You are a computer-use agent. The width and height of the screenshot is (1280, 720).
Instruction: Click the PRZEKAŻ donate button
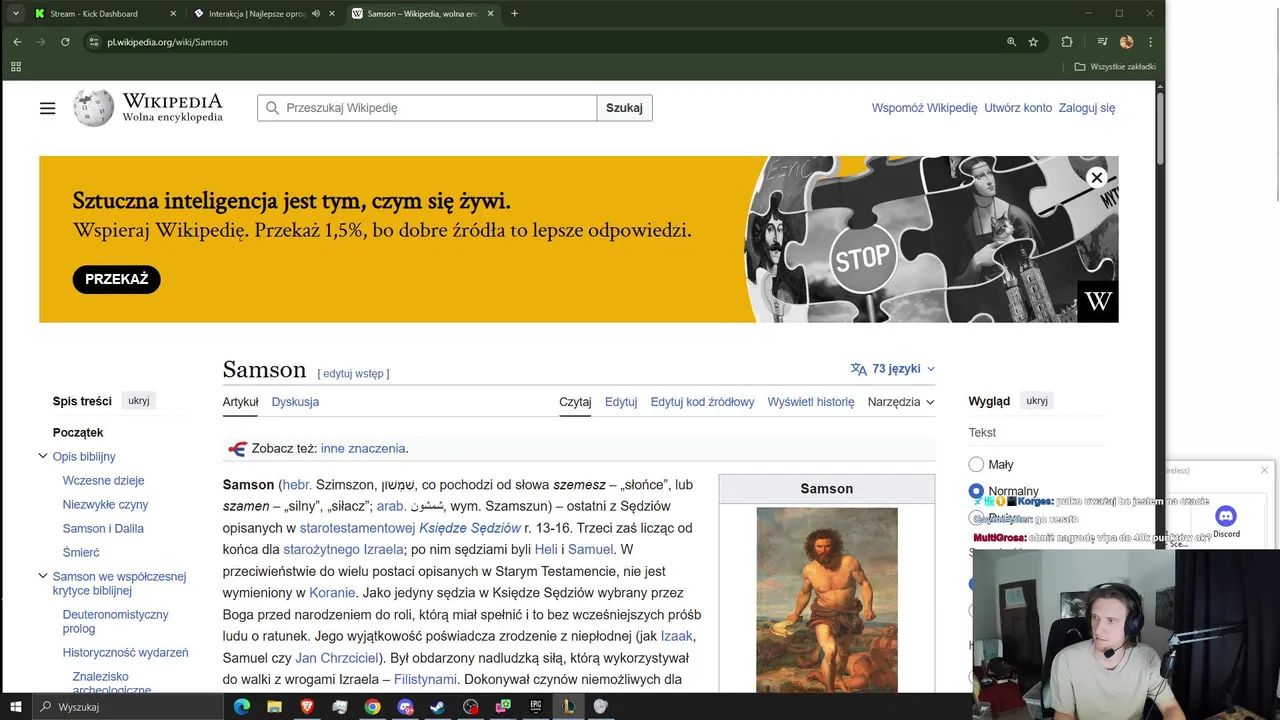[116, 279]
